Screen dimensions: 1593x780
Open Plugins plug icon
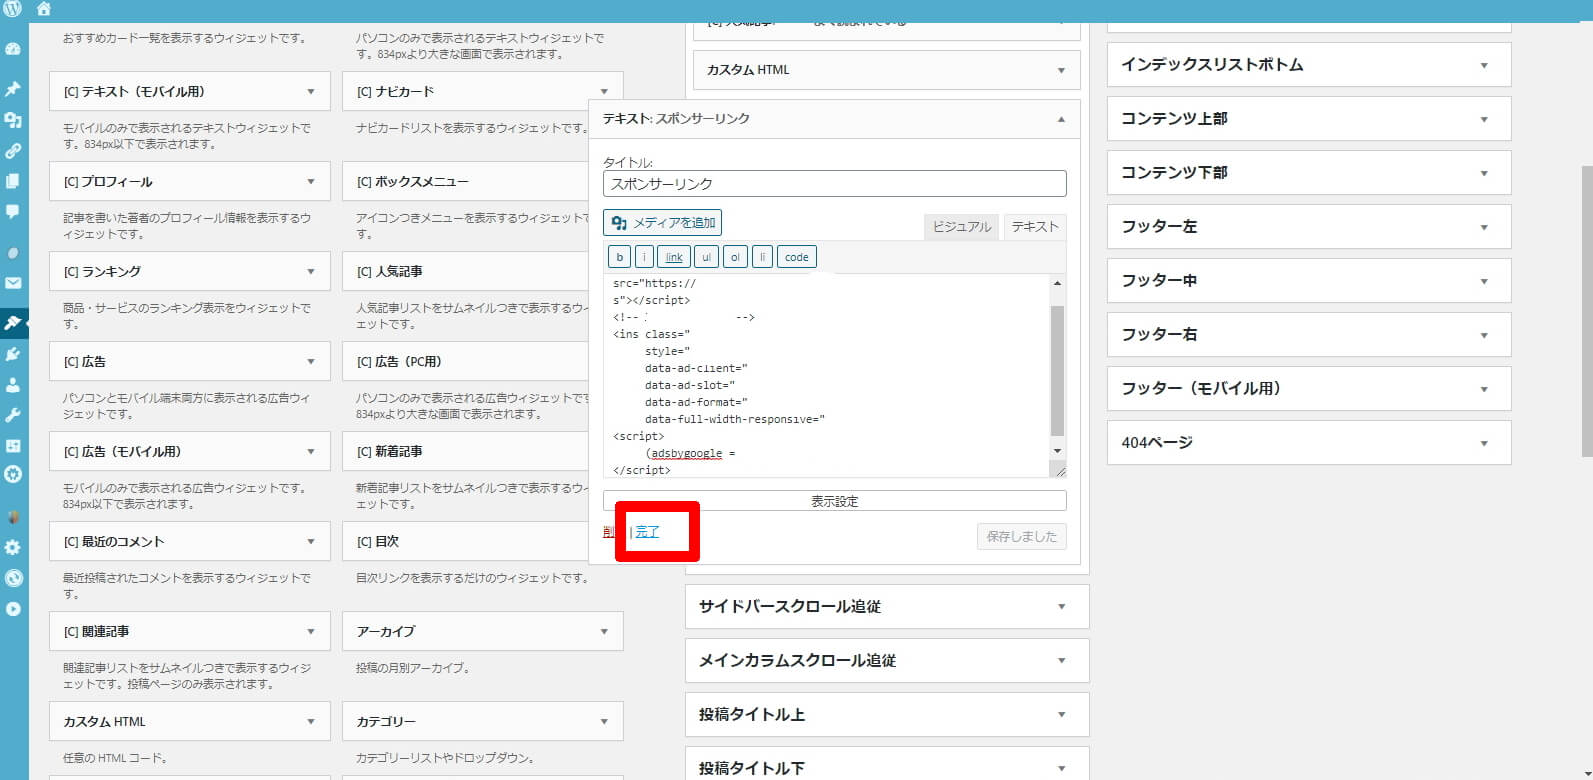click(x=13, y=354)
